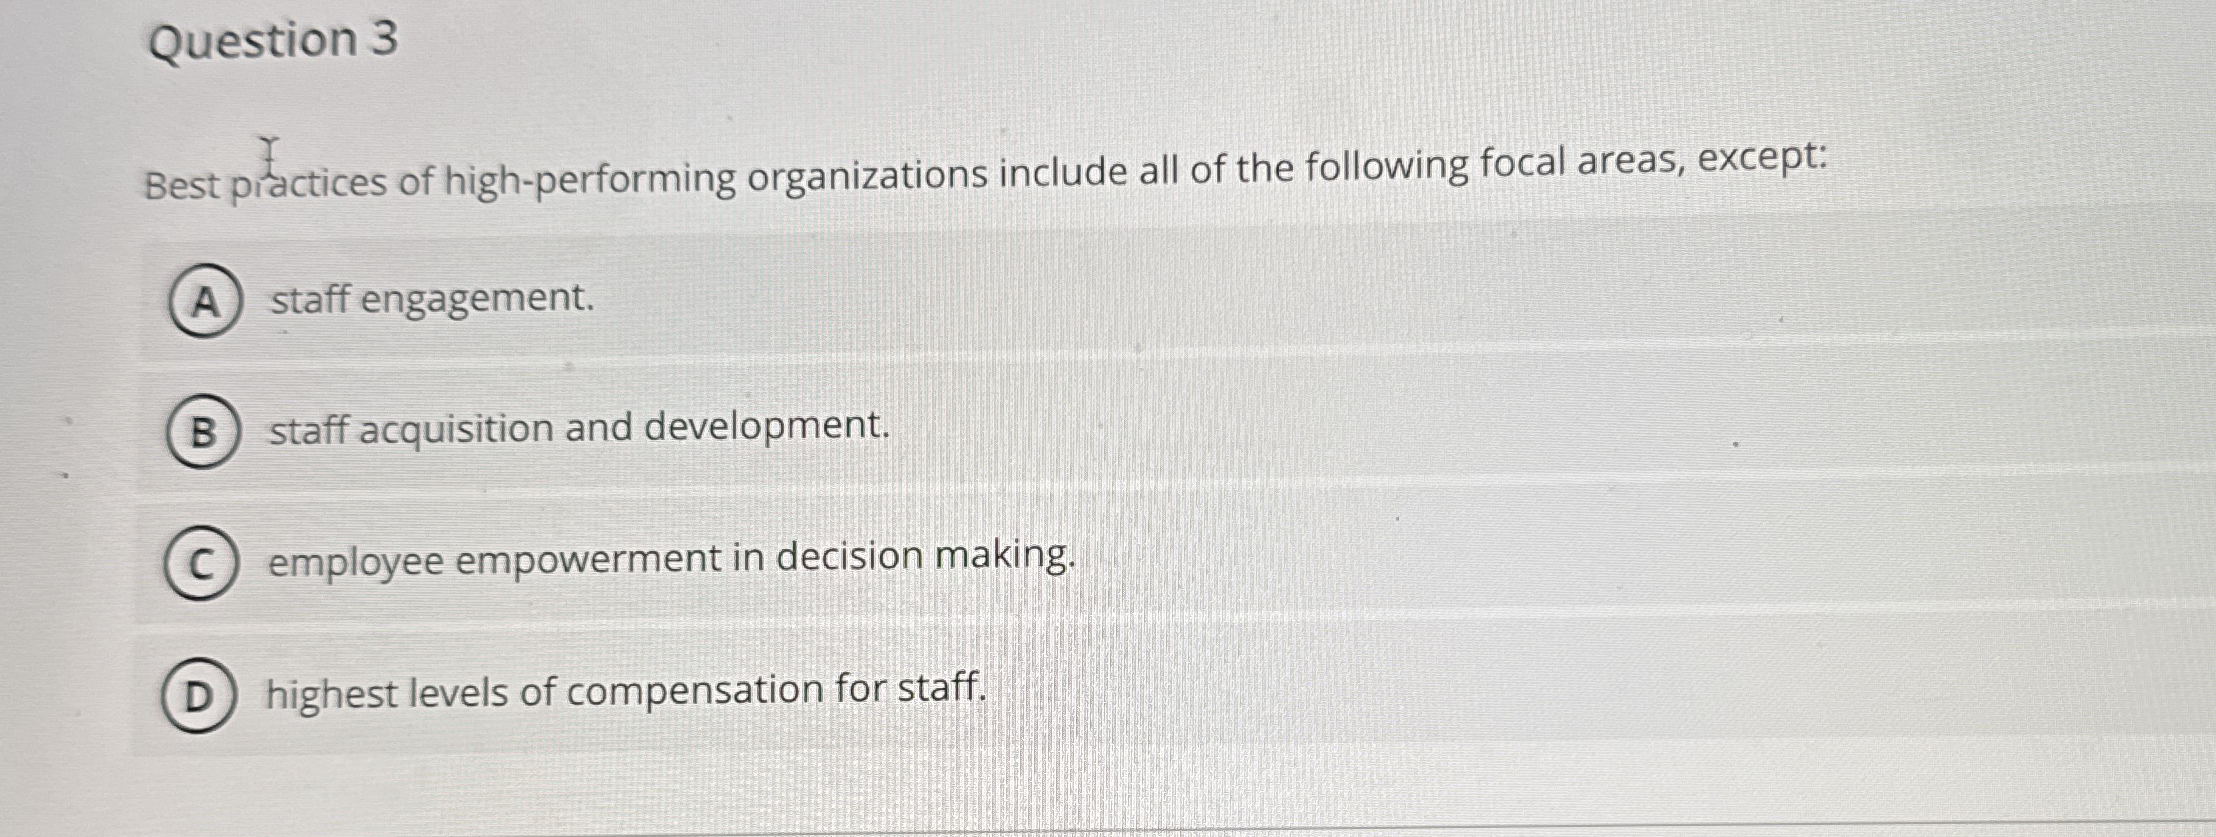The height and width of the screenshot is (837, 2216).
Task: Click the text cursor near 'practices'
Action: click(x=268, y=157)
